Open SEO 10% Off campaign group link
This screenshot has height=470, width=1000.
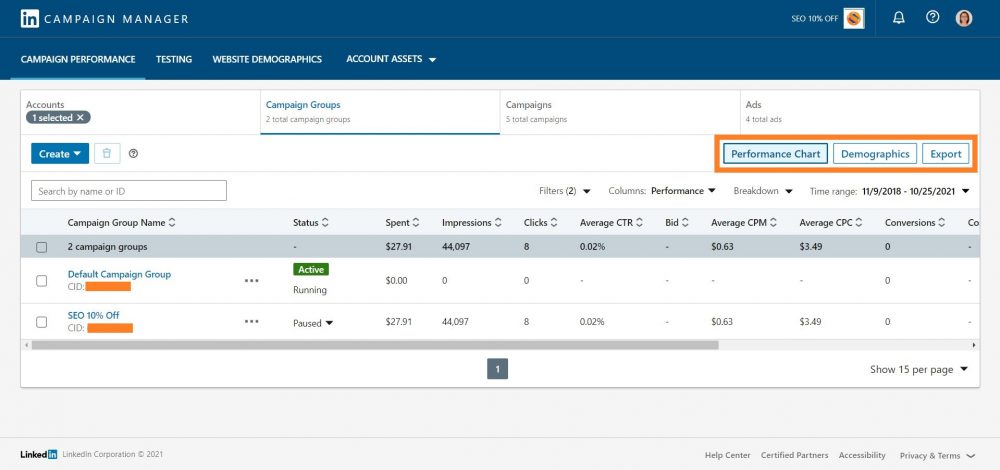pyautogui.click(x=93, y=315)
